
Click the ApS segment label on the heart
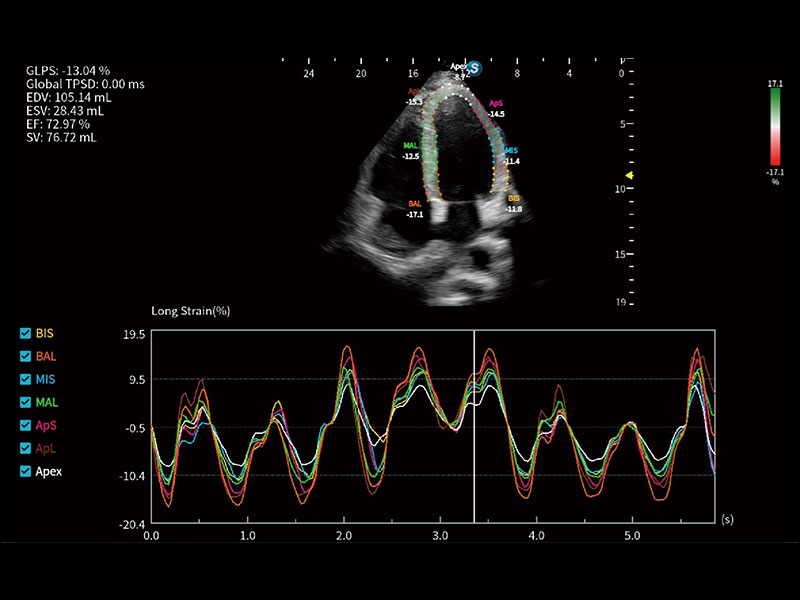point(496,103)
